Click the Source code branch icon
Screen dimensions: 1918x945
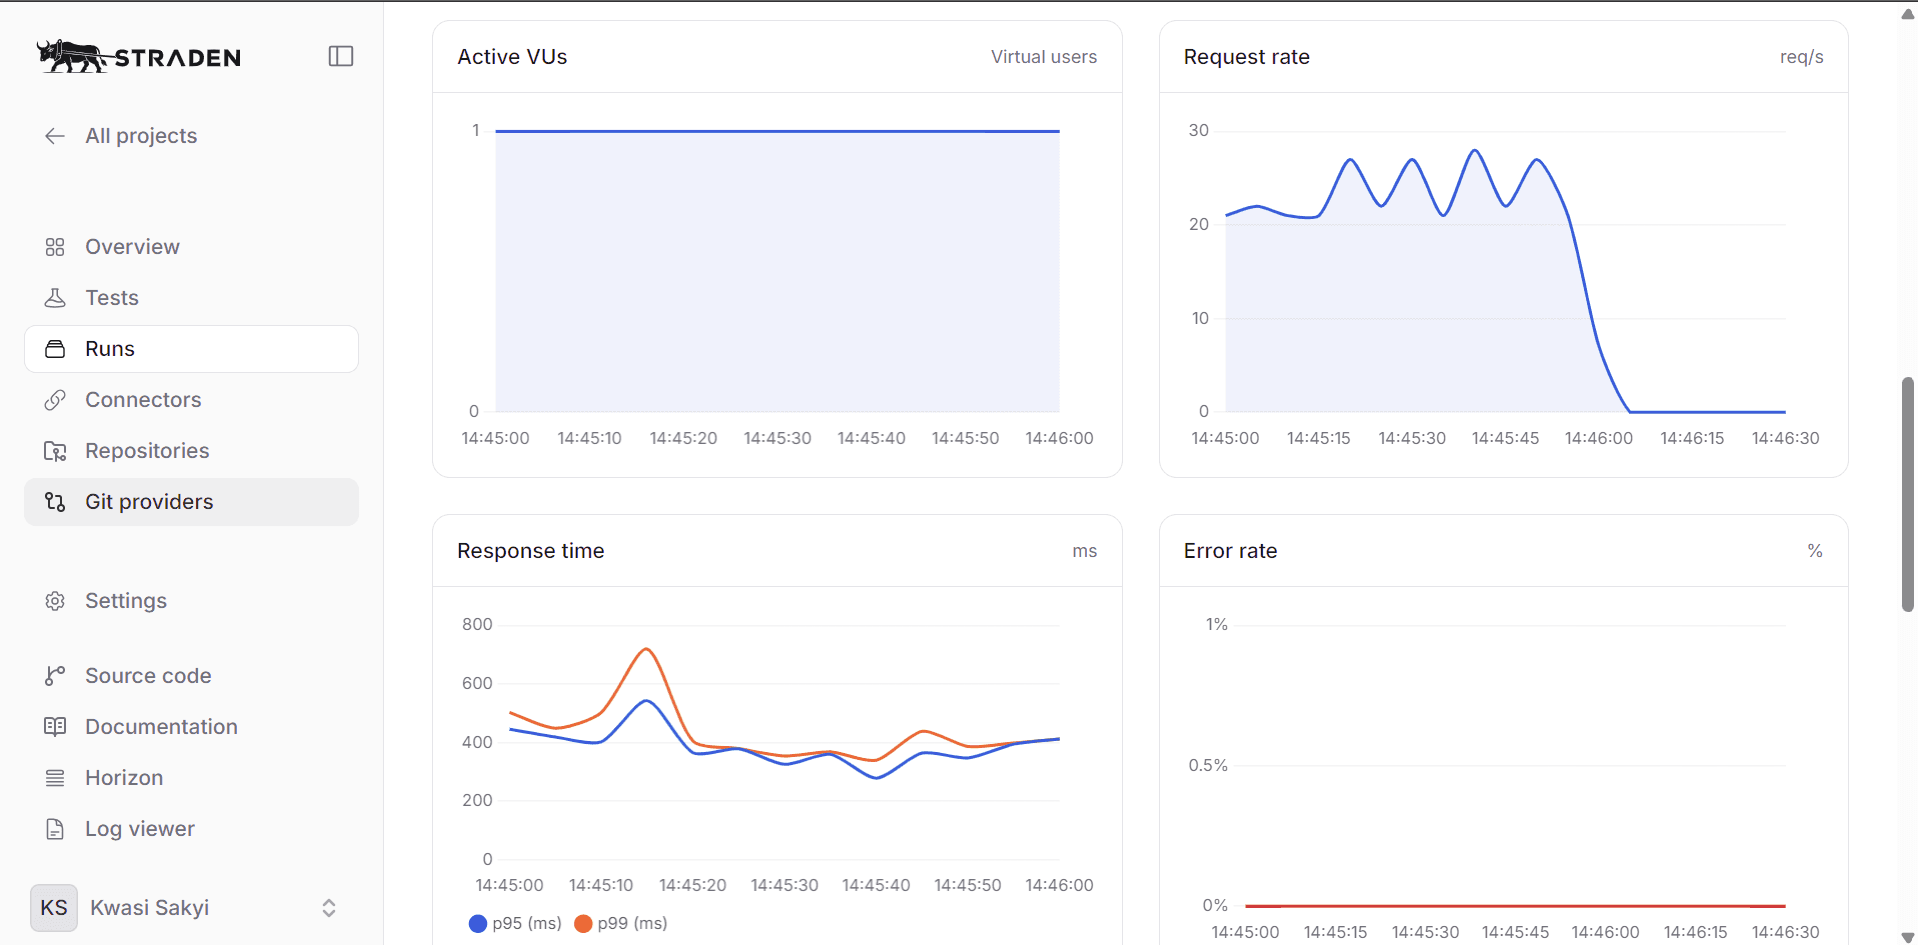(x=55, y=676)
